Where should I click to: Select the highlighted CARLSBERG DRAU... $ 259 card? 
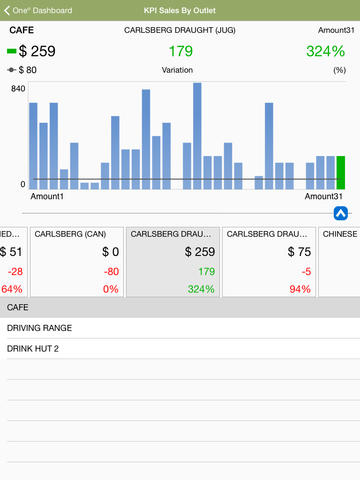pyautogui.click(x=173, y=262)
